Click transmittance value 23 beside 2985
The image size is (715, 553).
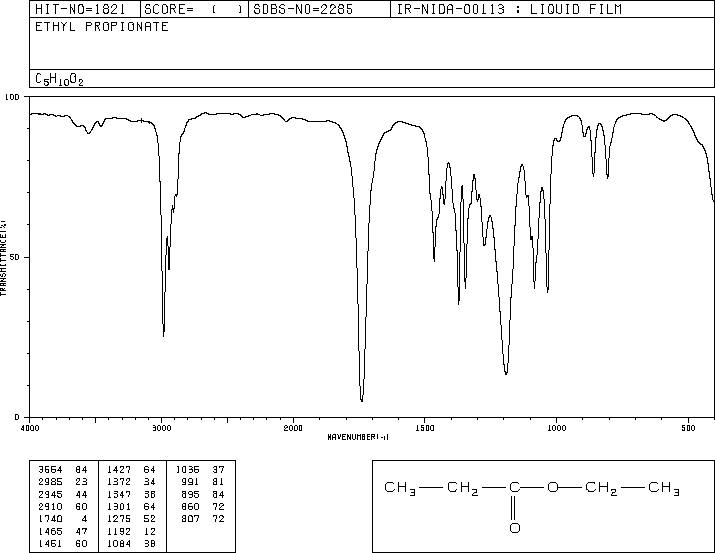click(81, 482)
